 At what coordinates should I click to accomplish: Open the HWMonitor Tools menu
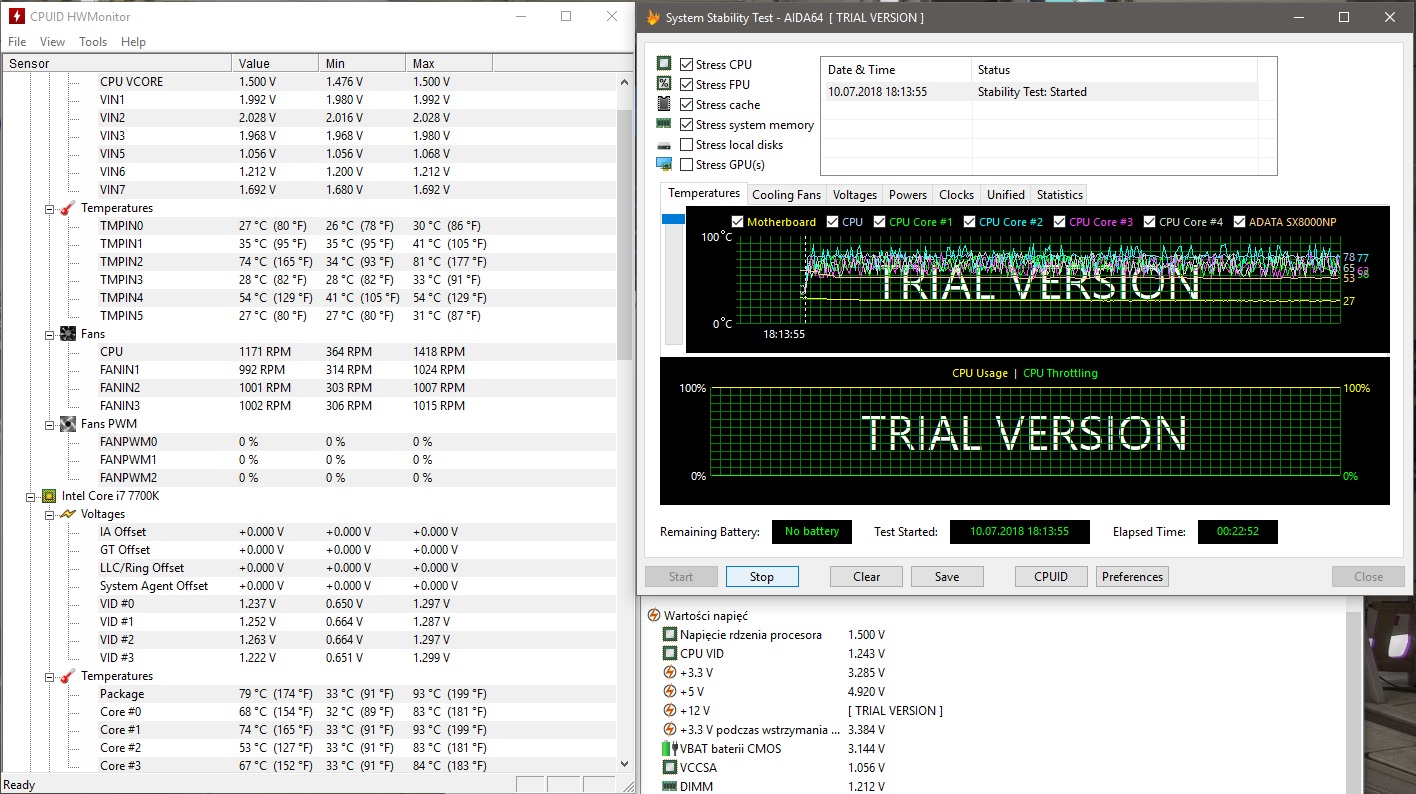pyautogui.click(x=93, y=42)
